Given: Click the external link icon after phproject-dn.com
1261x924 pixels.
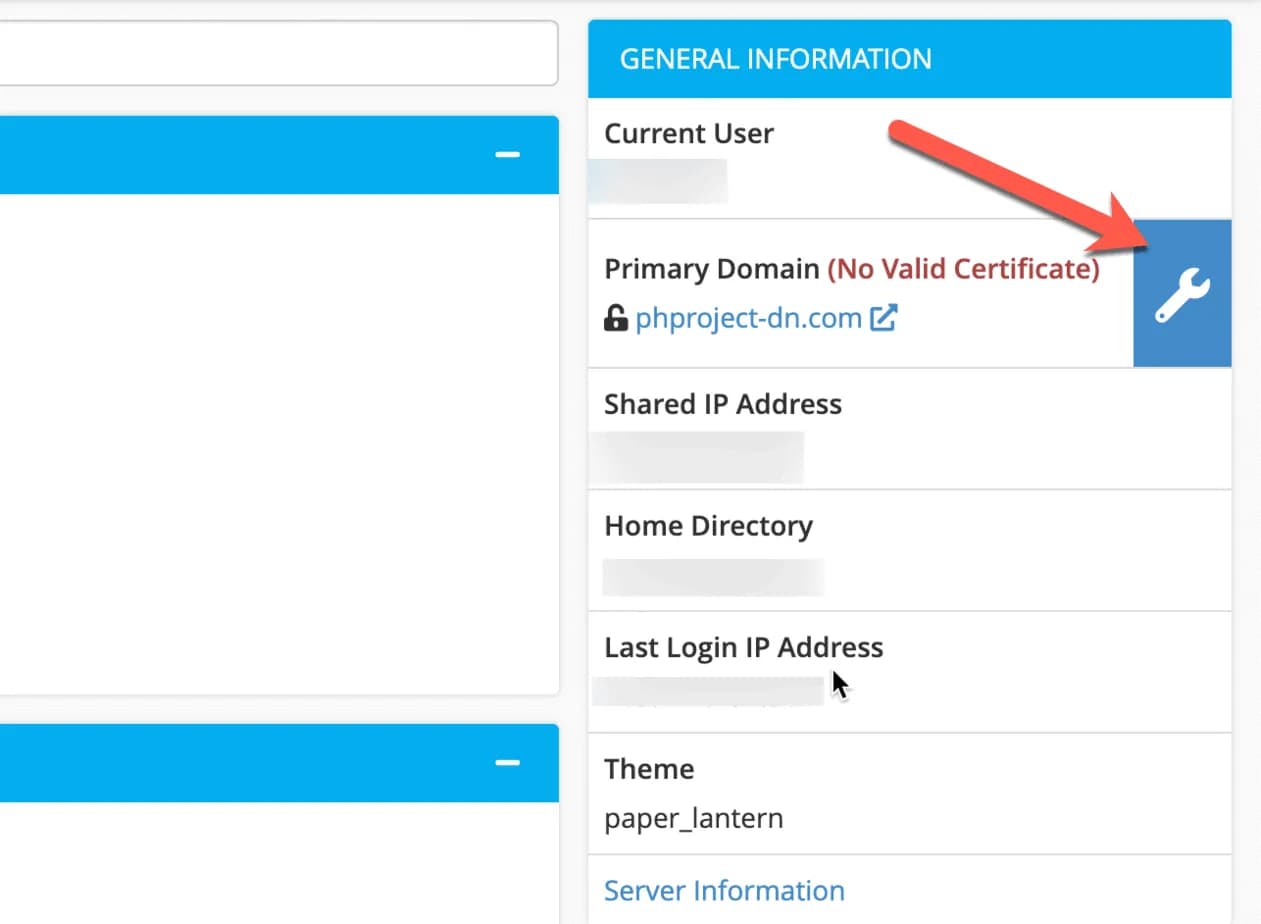Looking at the screenshot, I should coord(883,319).
